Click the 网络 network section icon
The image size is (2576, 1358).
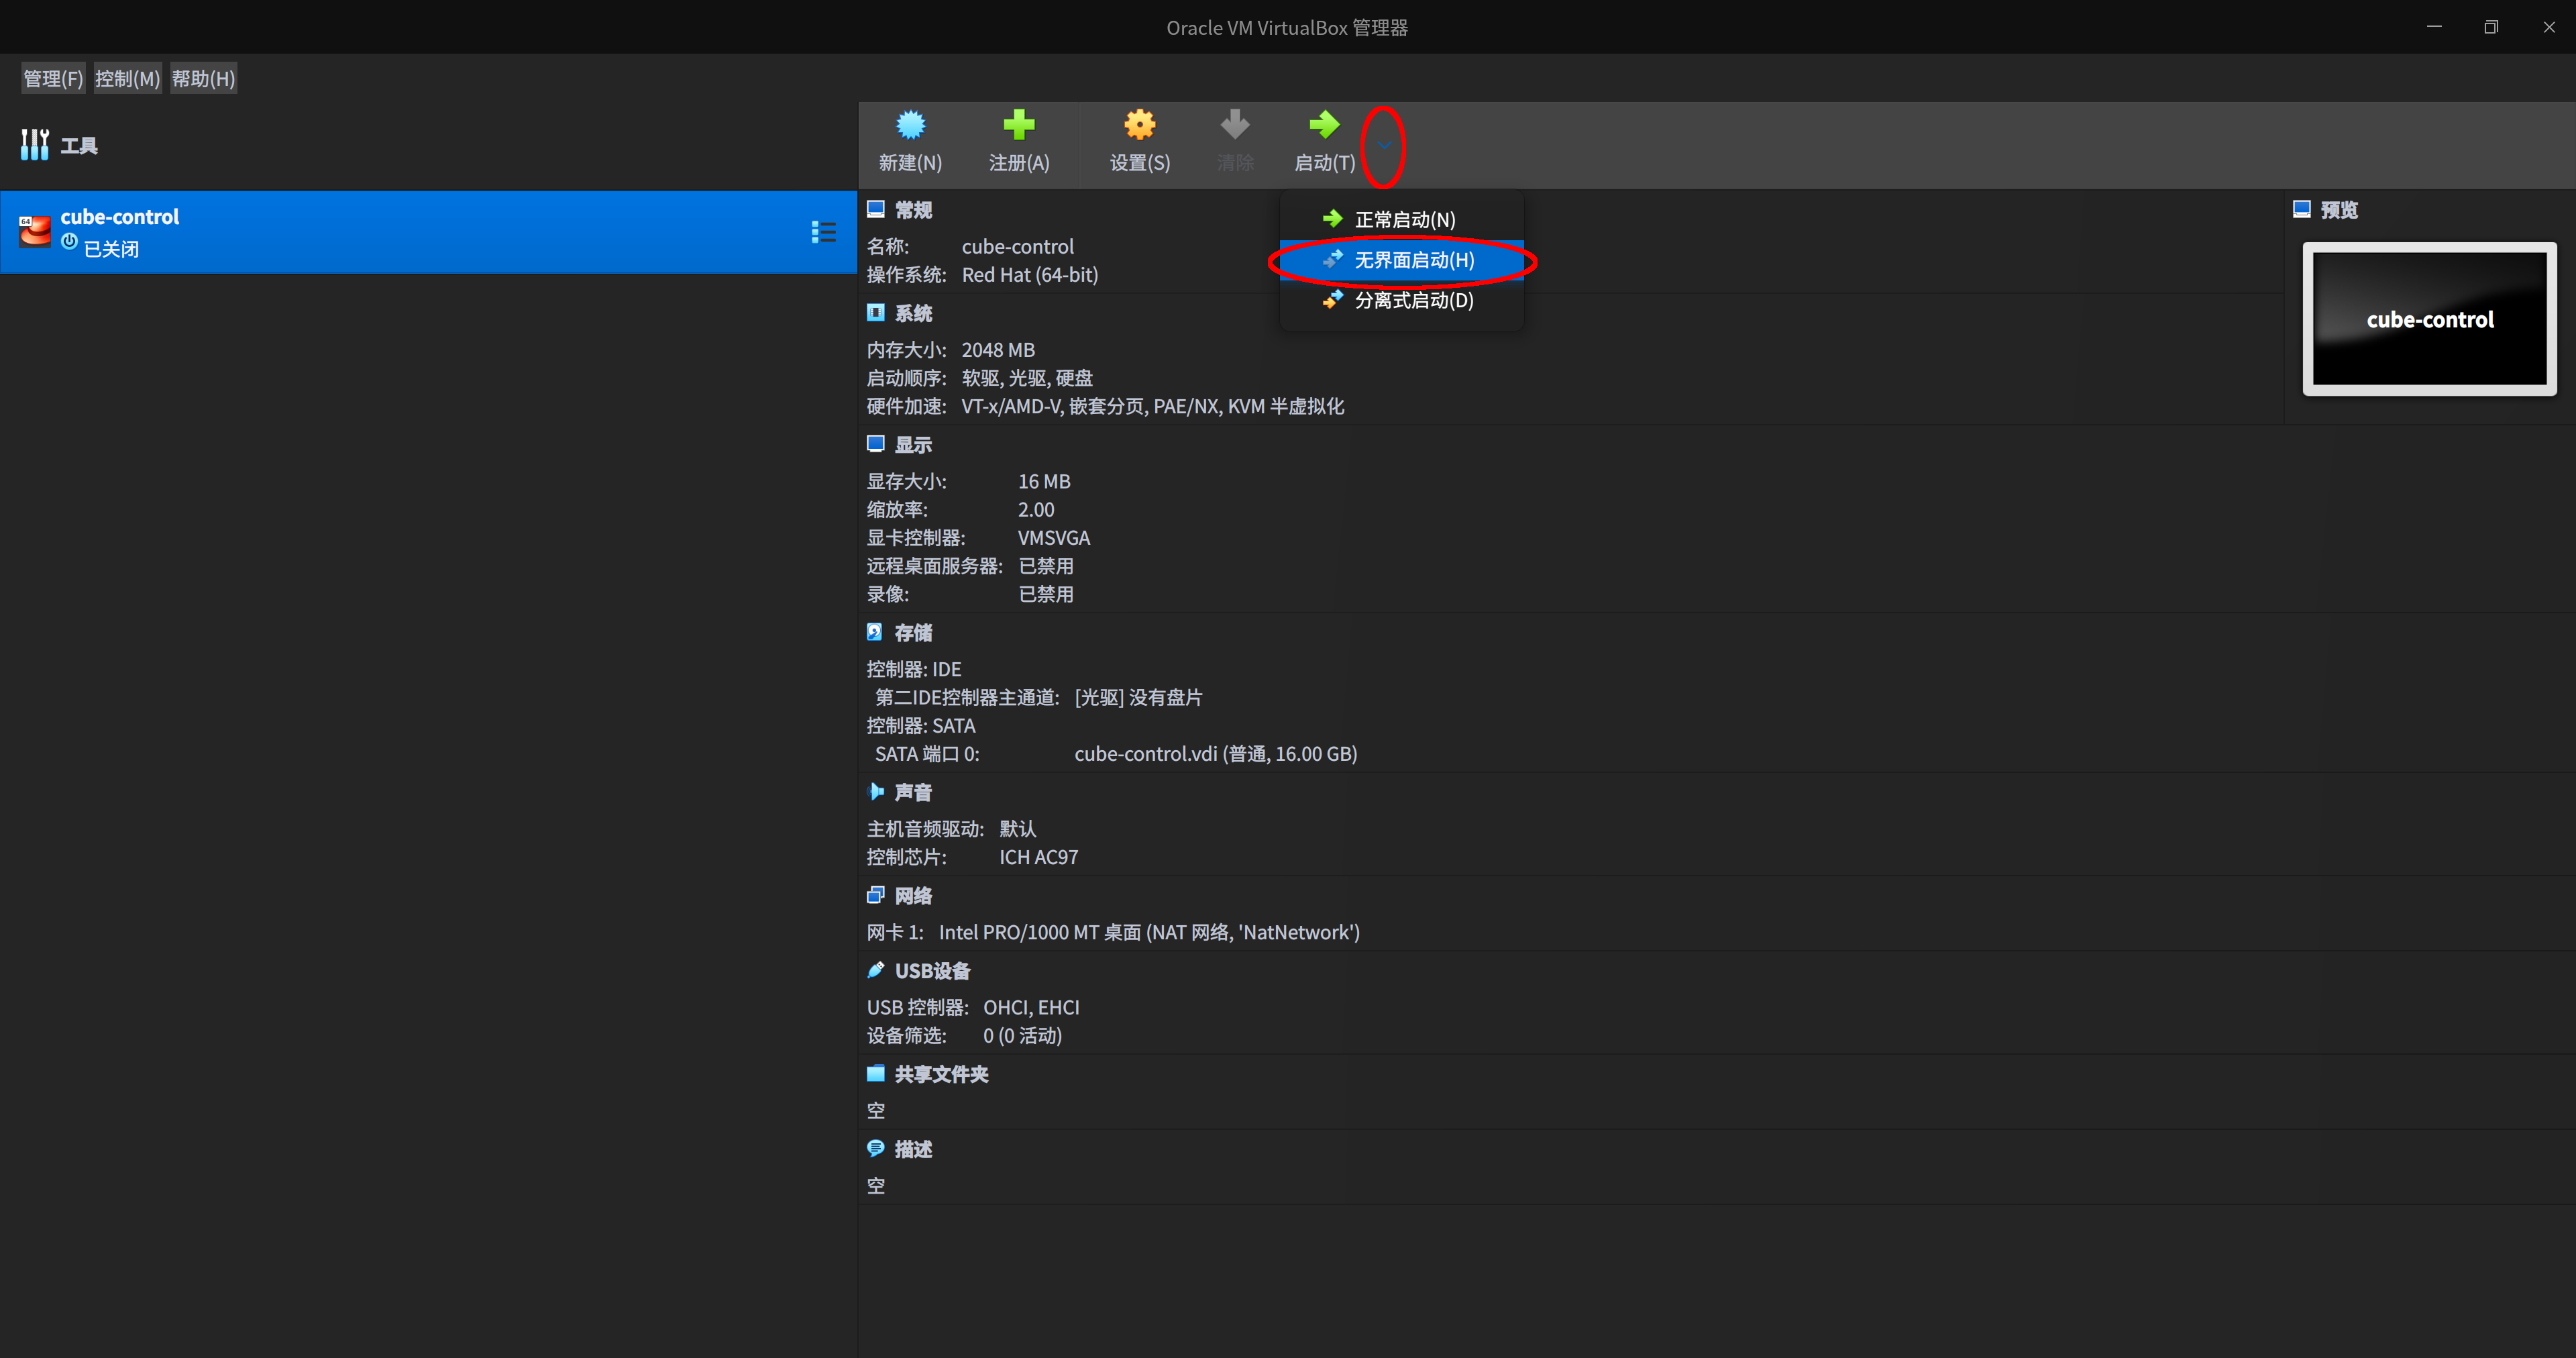876,895
